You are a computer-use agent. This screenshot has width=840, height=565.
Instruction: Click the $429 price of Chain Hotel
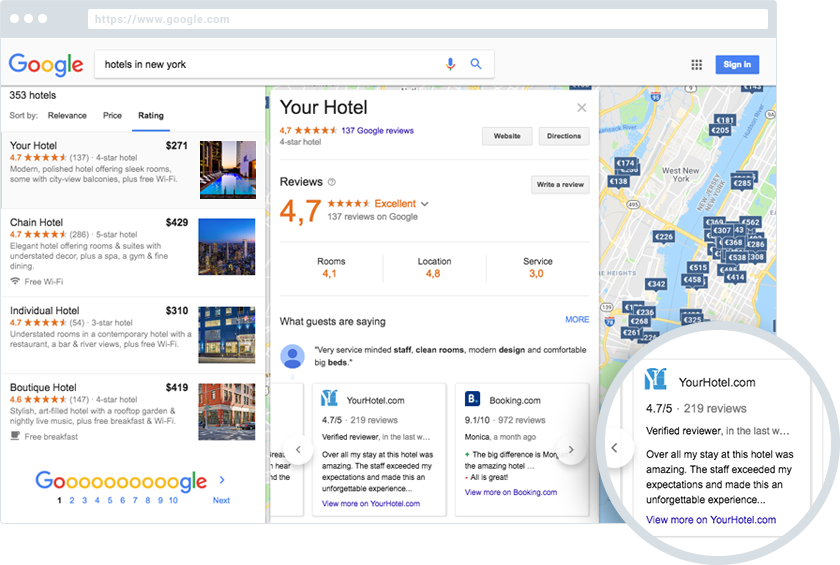177,222
